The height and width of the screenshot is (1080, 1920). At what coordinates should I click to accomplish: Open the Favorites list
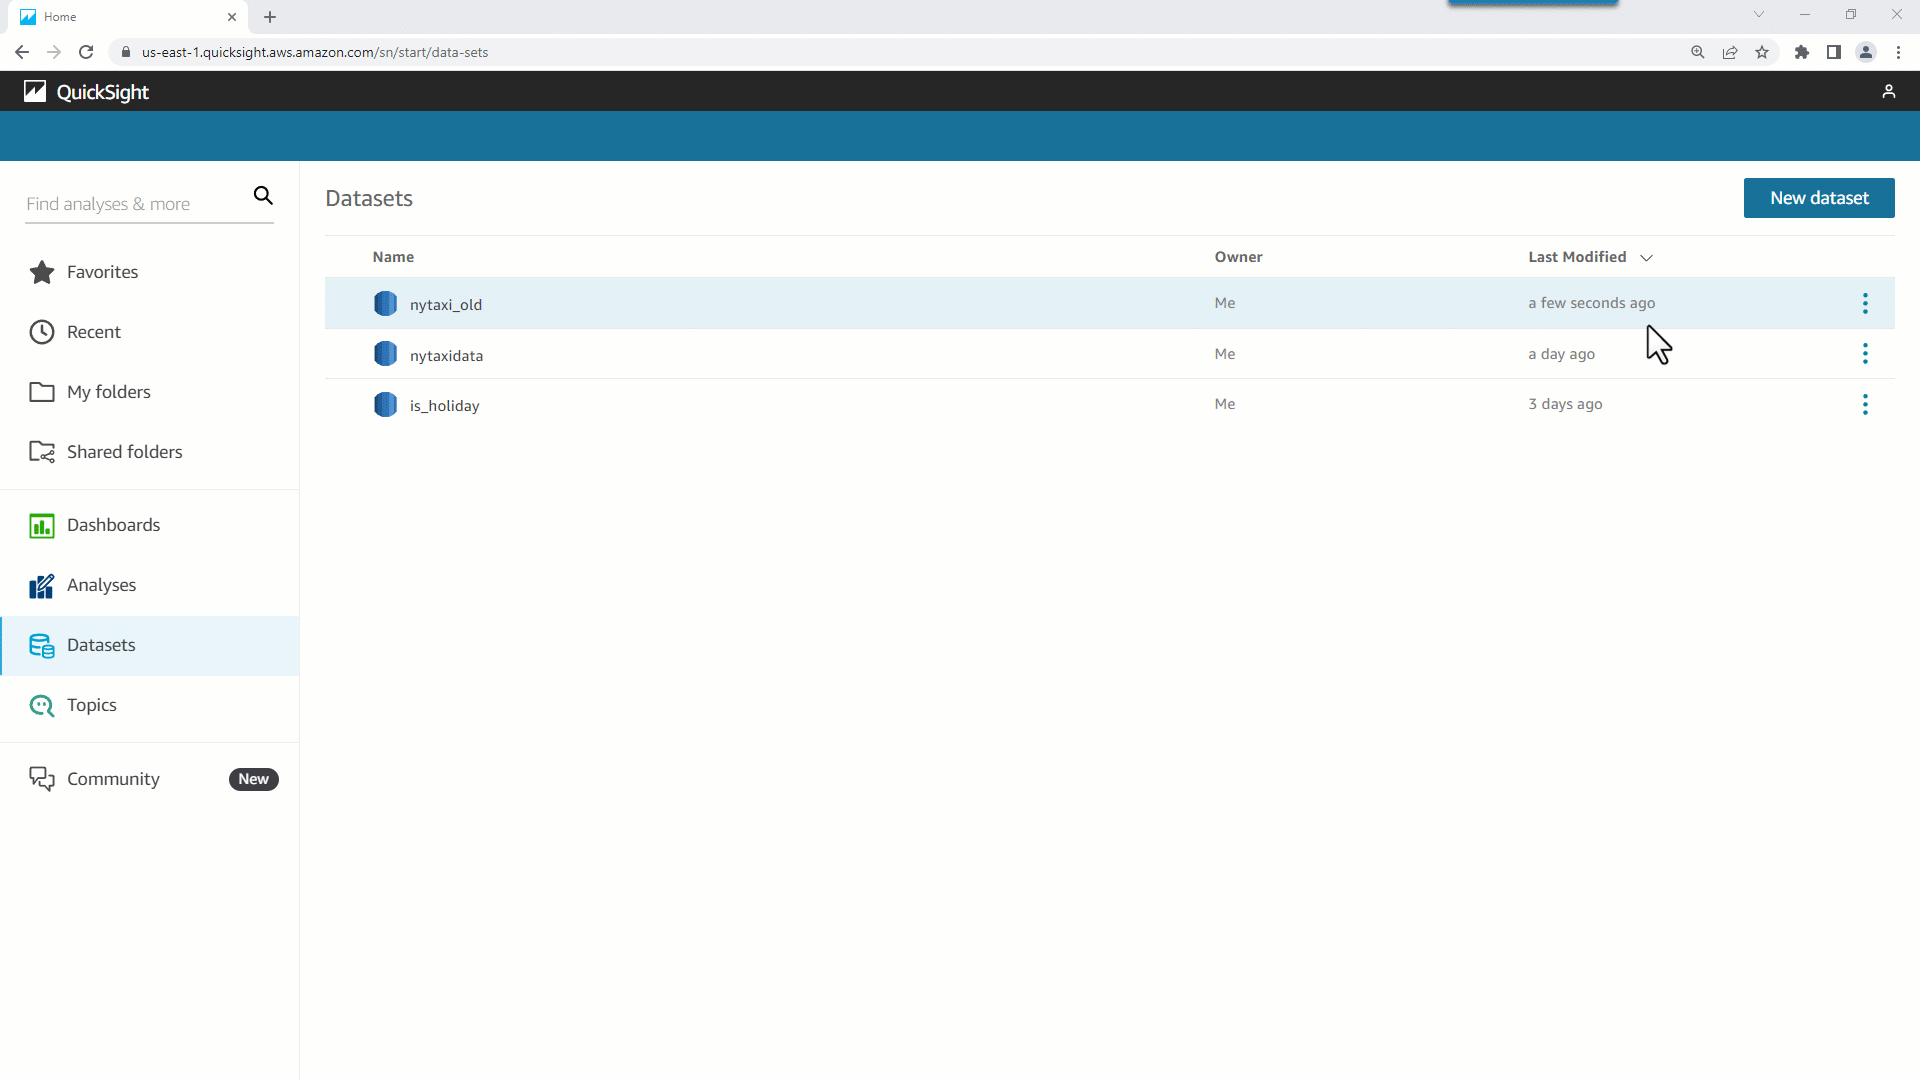101,271
